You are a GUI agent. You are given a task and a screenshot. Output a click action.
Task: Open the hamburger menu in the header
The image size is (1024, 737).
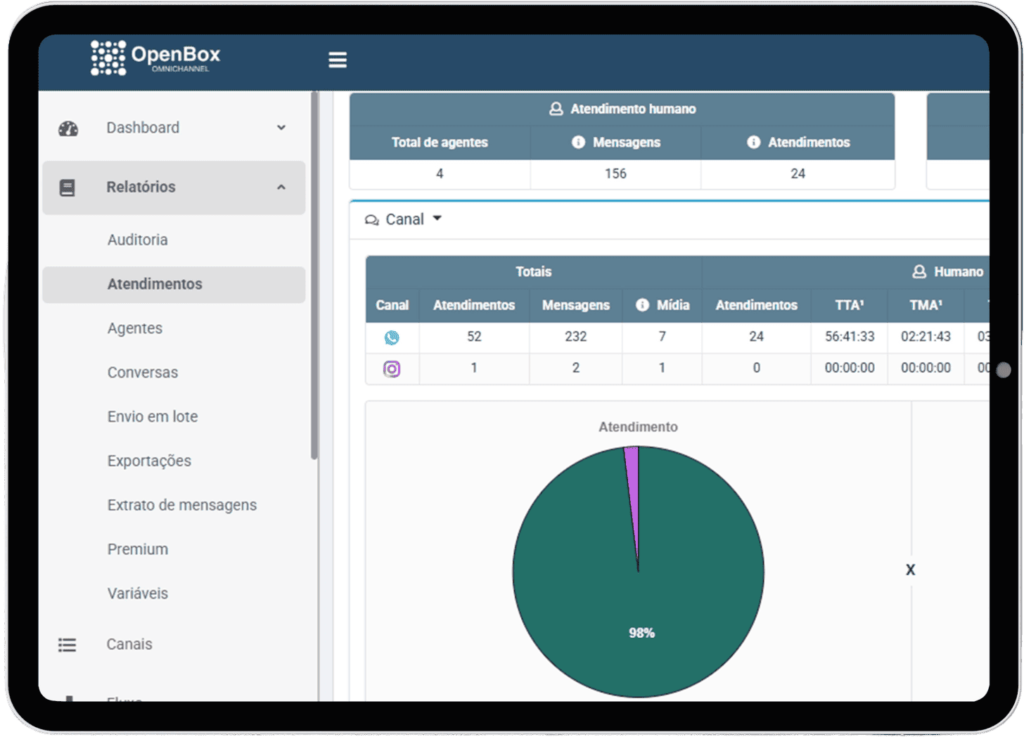tap(338, 60)
